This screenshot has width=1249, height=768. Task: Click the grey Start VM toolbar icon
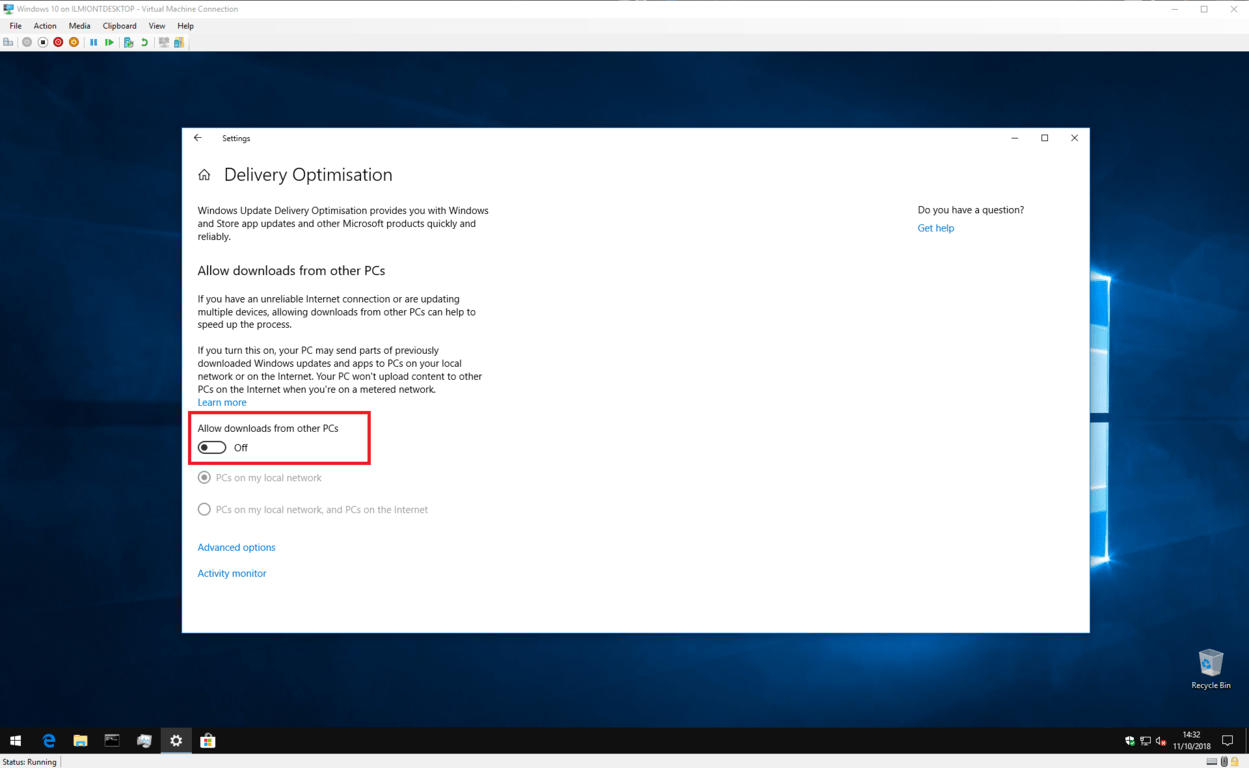tap(27, 42)
